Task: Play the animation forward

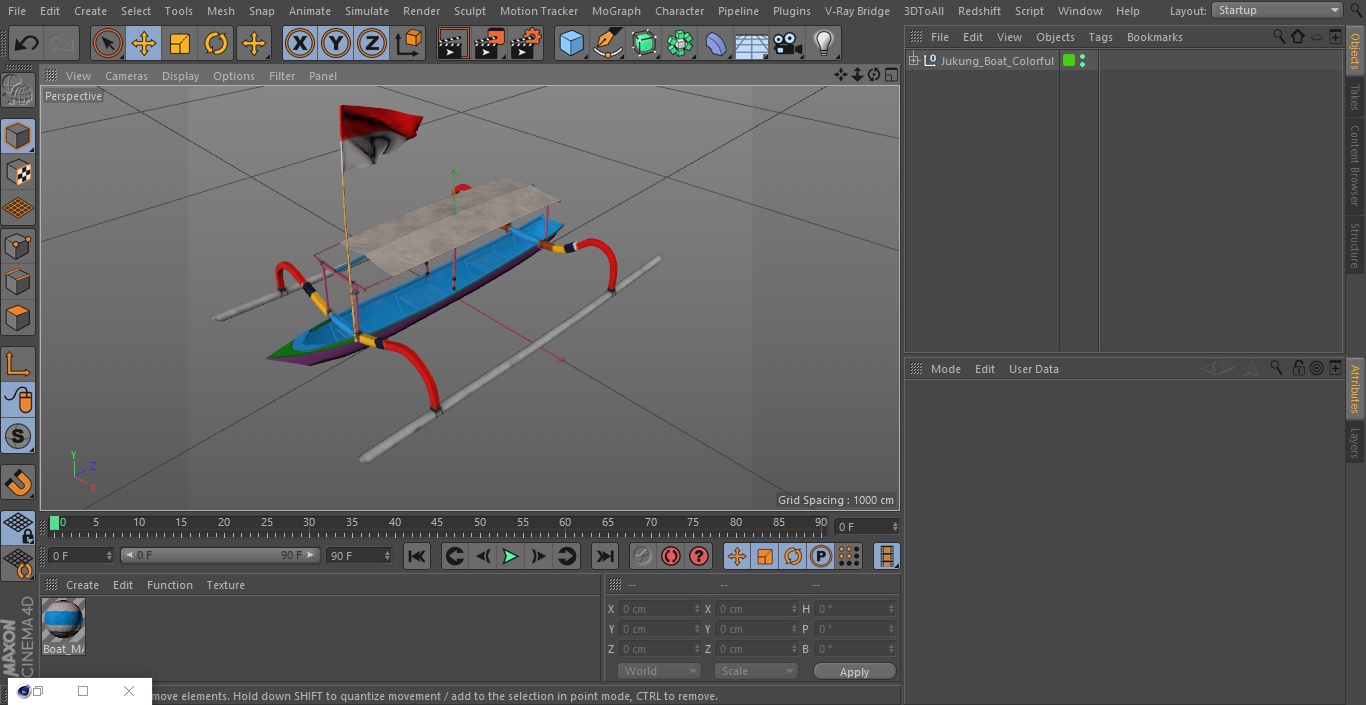Action: click(x=510, y=556)
